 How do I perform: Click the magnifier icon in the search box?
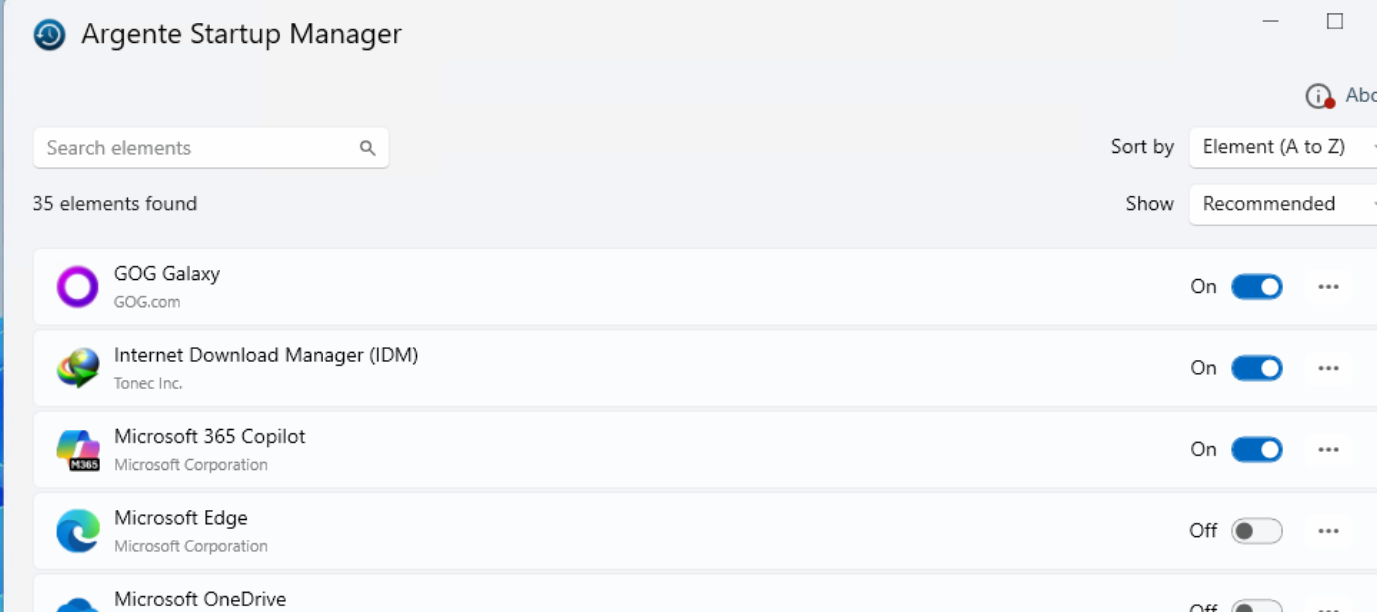(x=366, y=147)
